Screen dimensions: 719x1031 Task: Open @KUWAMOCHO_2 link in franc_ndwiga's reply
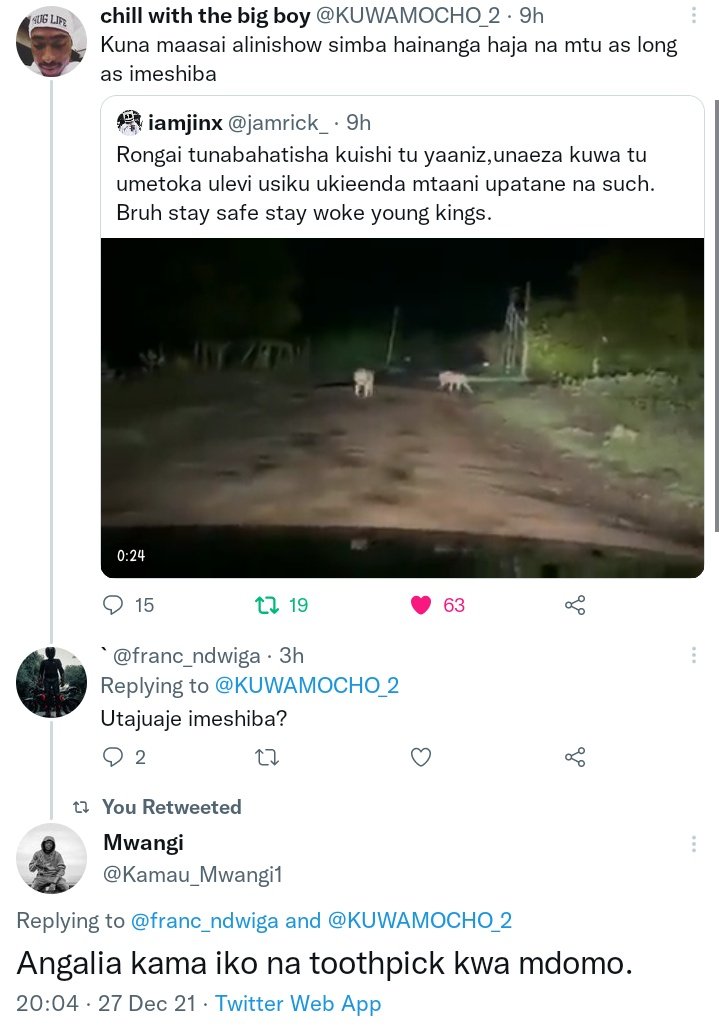tap(307, 686)
